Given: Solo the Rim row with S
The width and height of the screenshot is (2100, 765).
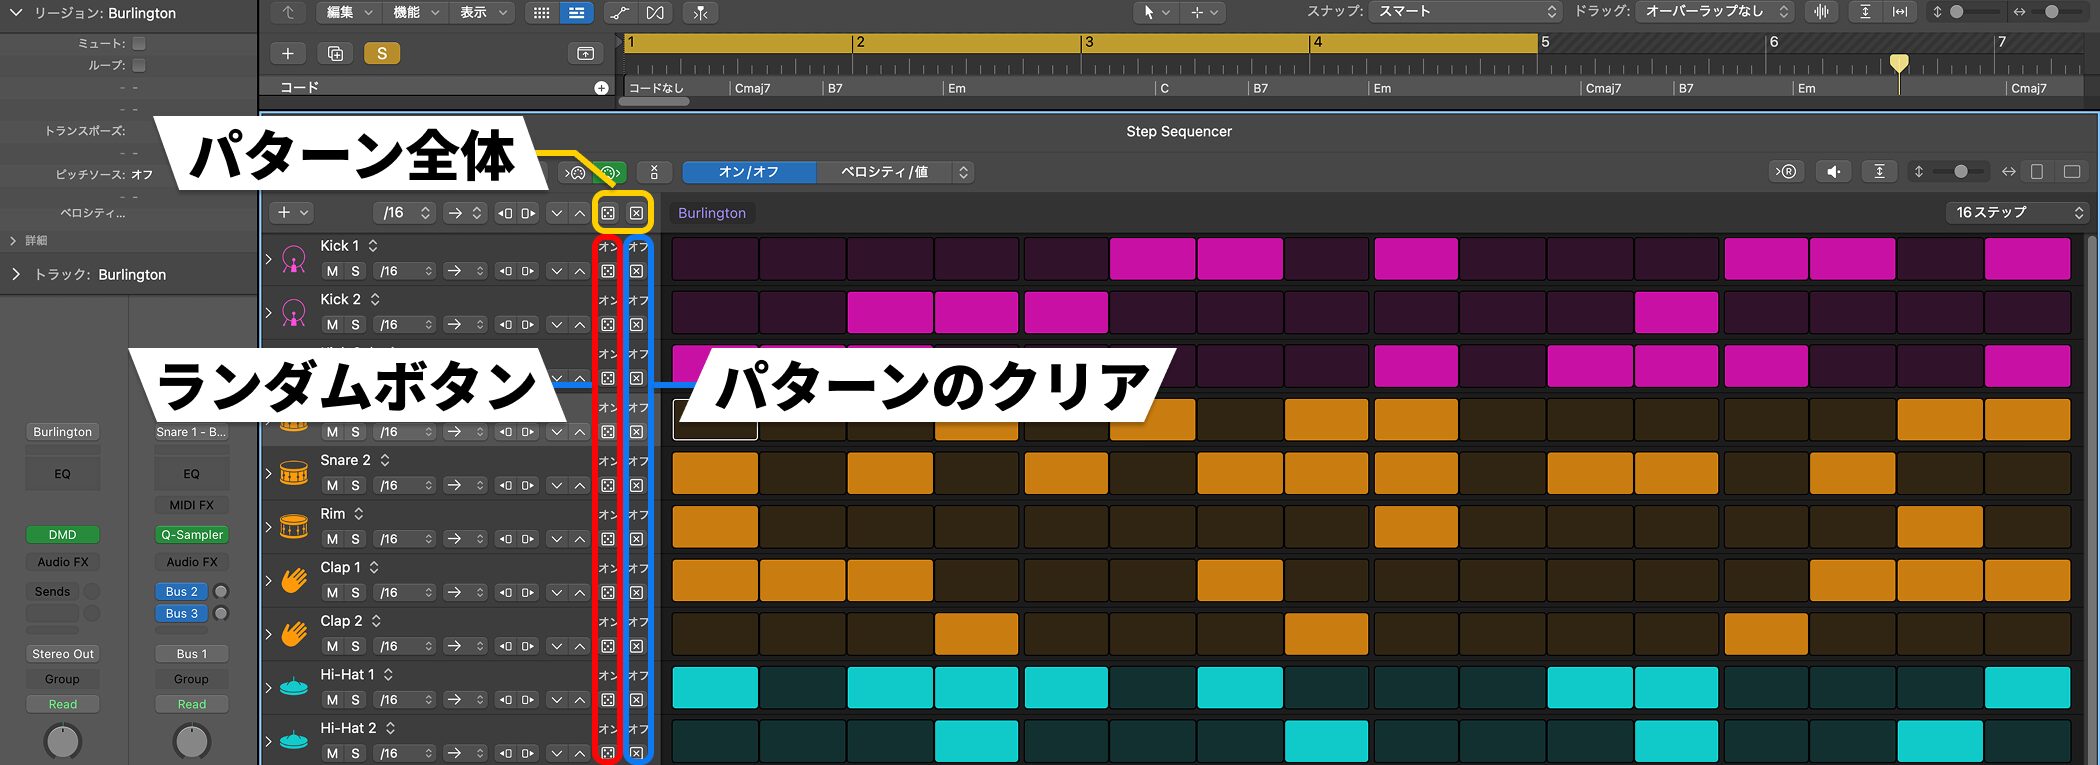Looking at the screenshot, I should tap(355, 539).
